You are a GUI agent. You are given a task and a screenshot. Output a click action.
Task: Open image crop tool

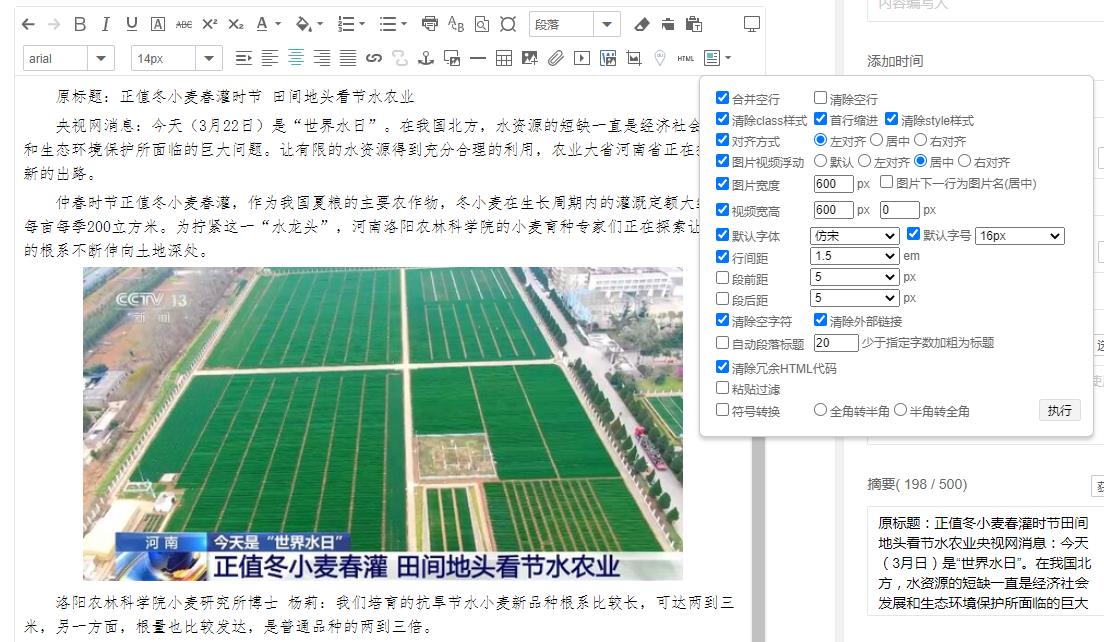coord(634,58)
